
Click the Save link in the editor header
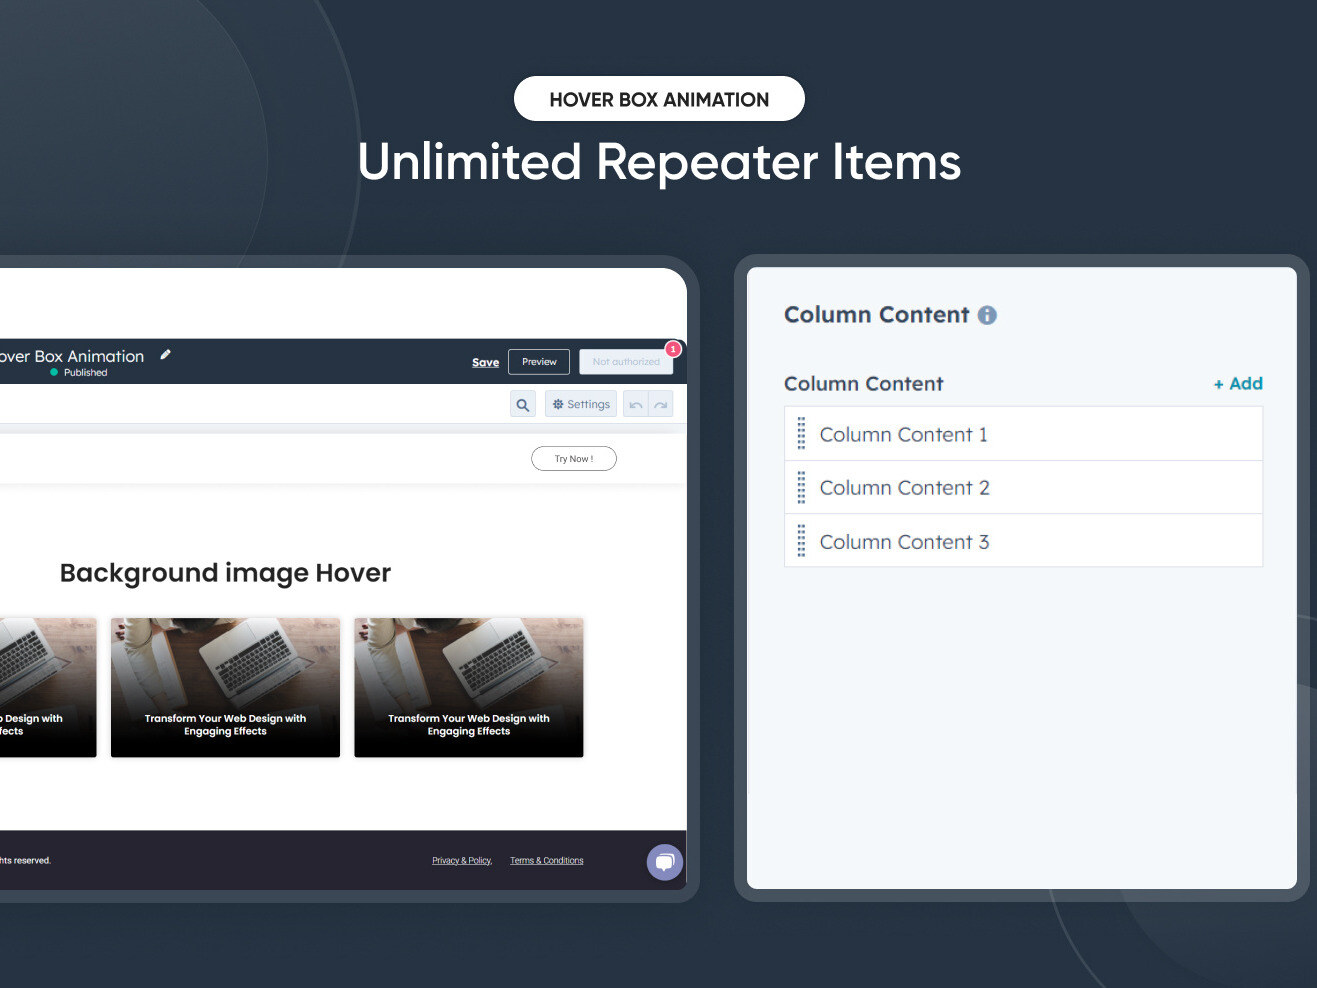tap(485, 362)
